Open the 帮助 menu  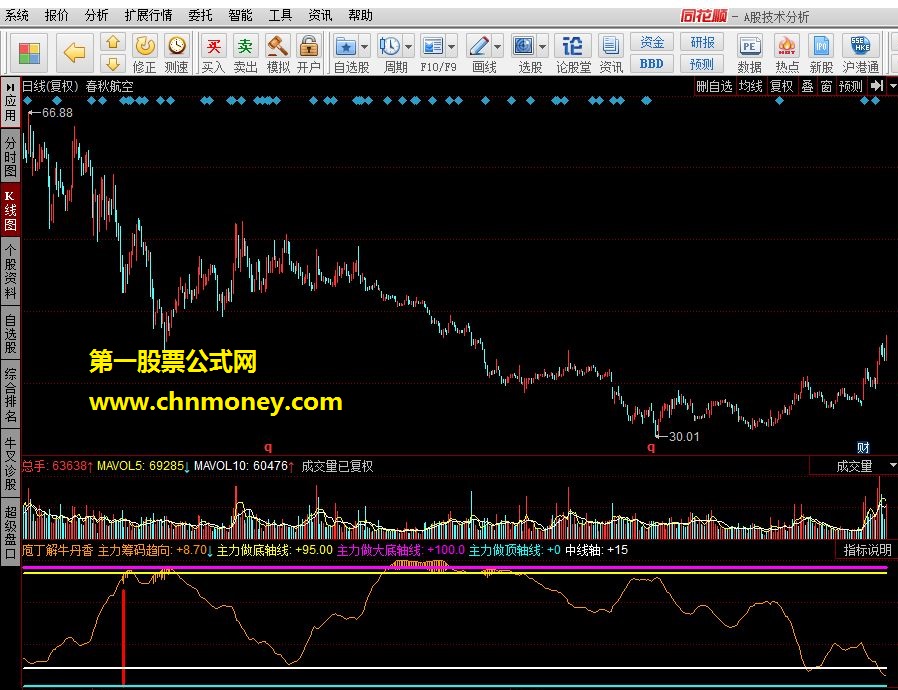pyautogui.click(x=360, y=15)
